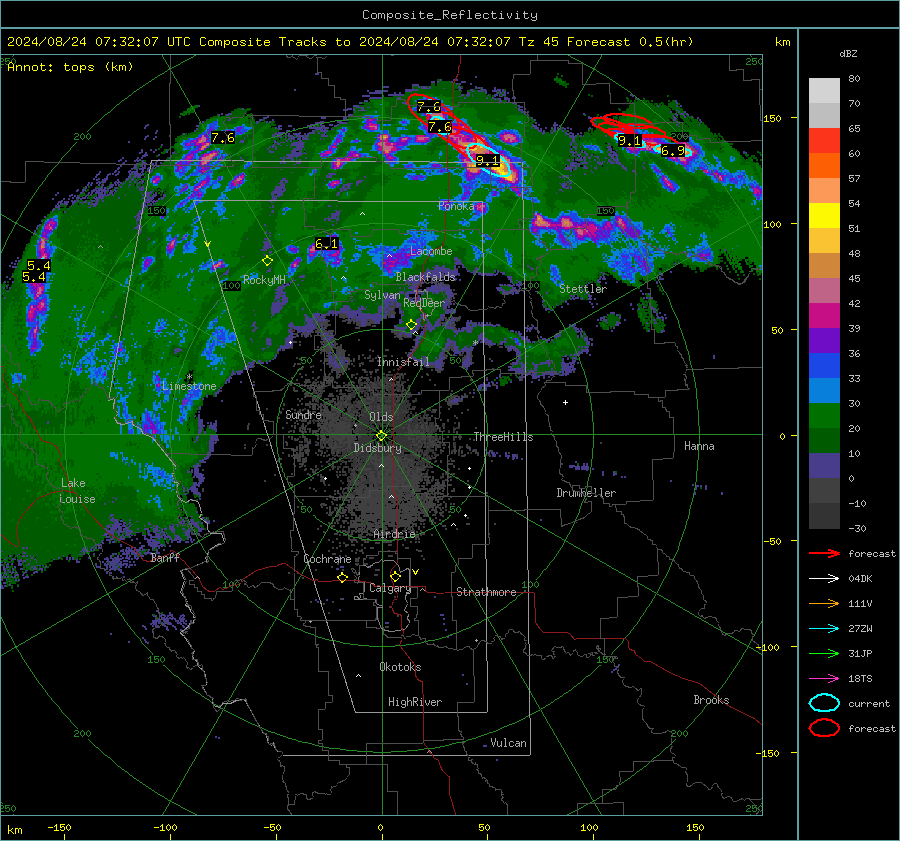Select the blue 36 dBZ color swatch
Image resolution: width=900 pixels, height=841 pixels.
824,366
